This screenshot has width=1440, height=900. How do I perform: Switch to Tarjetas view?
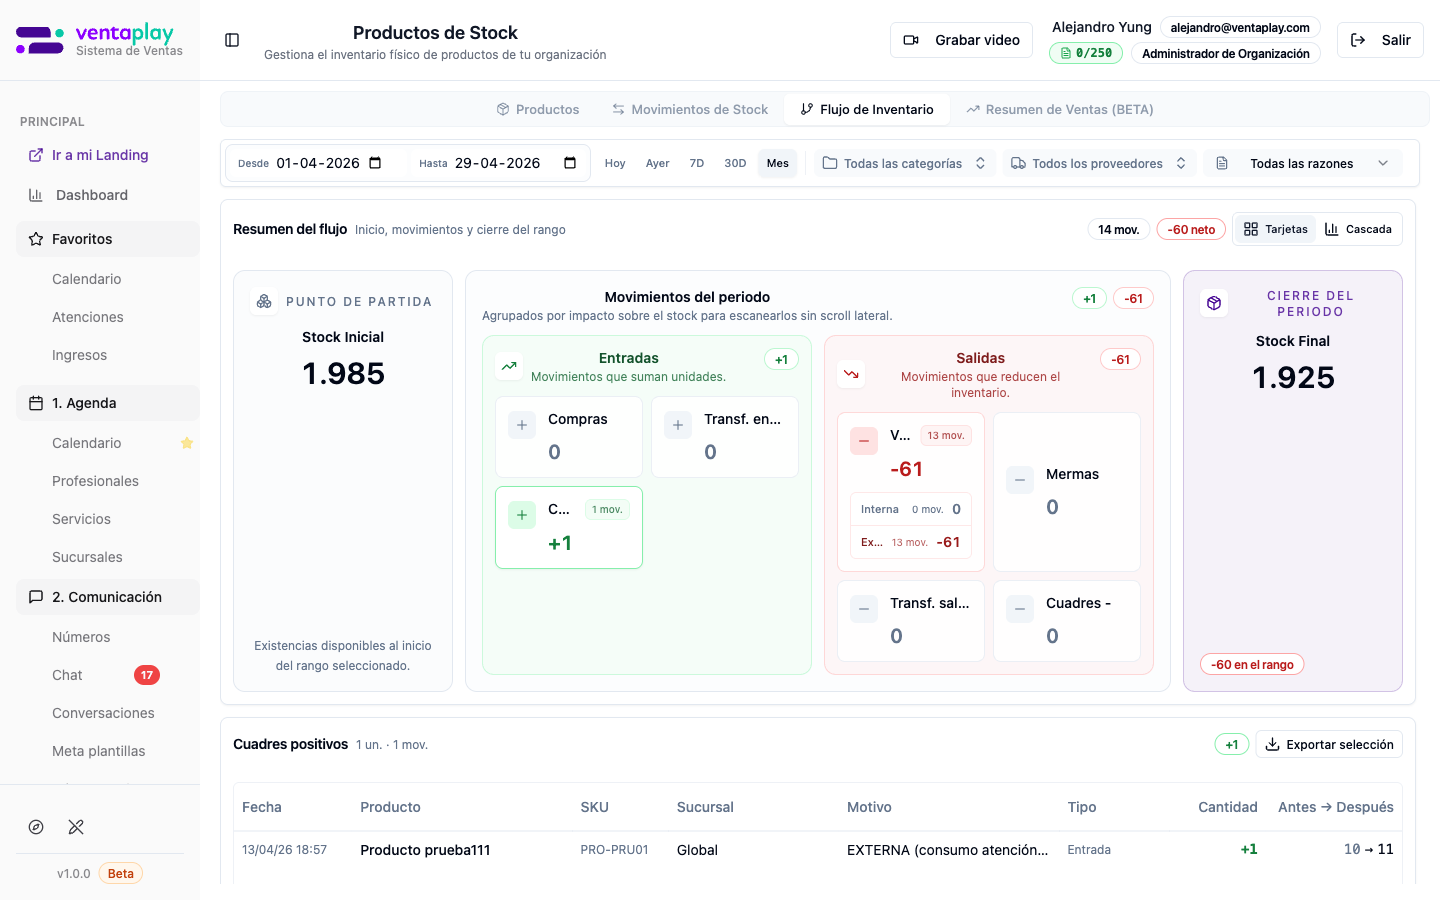coord(1275,229)
